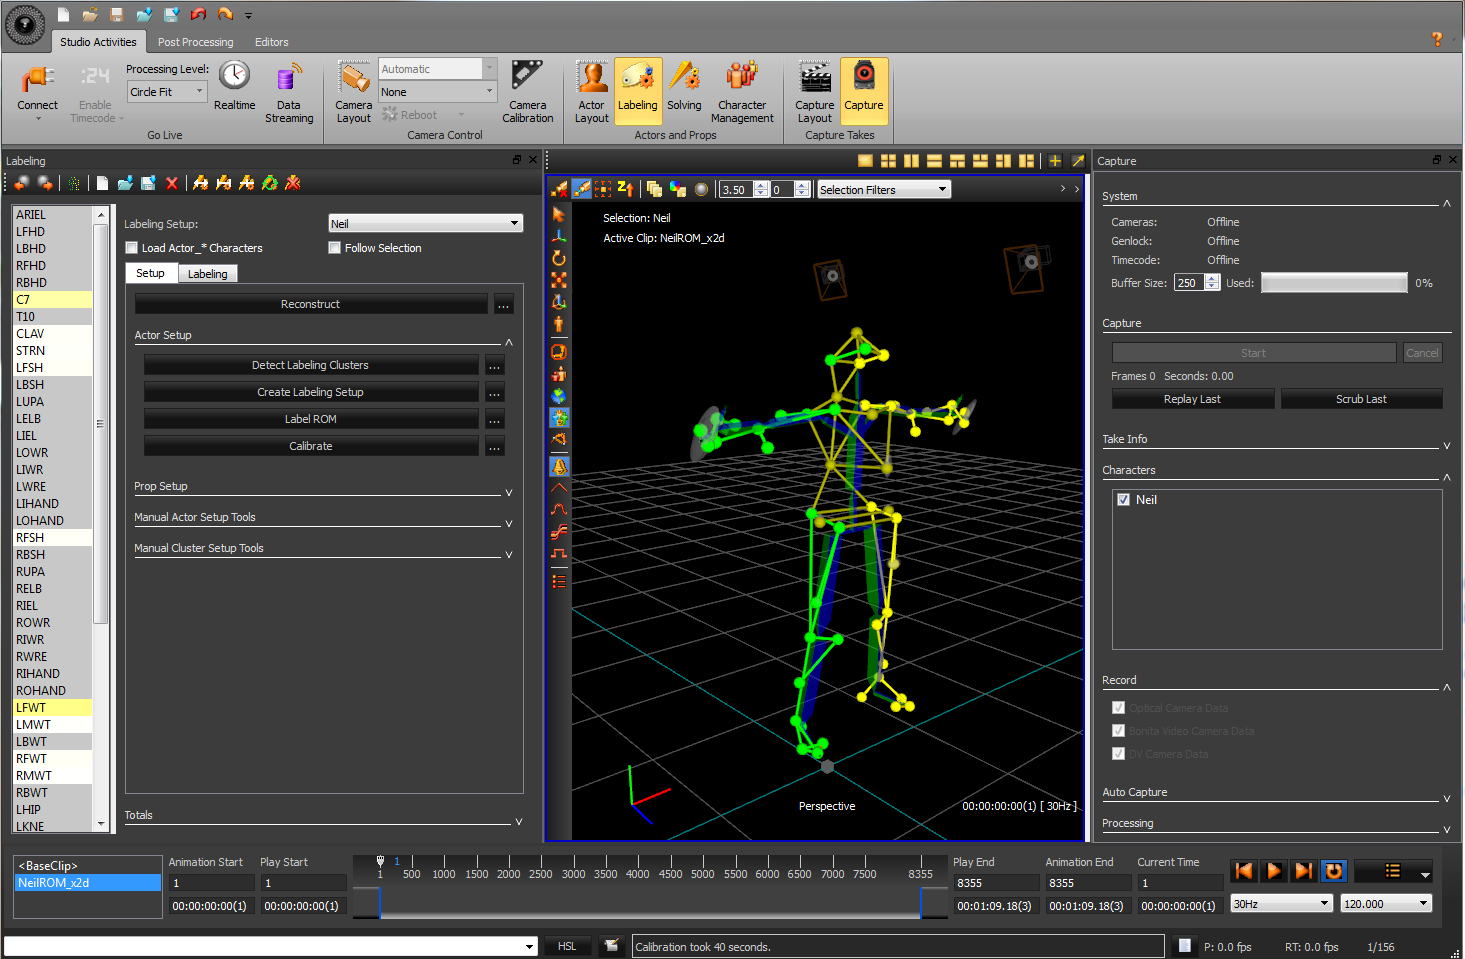The width and height of the screenshot is (1465, 959).
Task: Switch to the Post Processing ribbon tab
Action: coord(195,42)
